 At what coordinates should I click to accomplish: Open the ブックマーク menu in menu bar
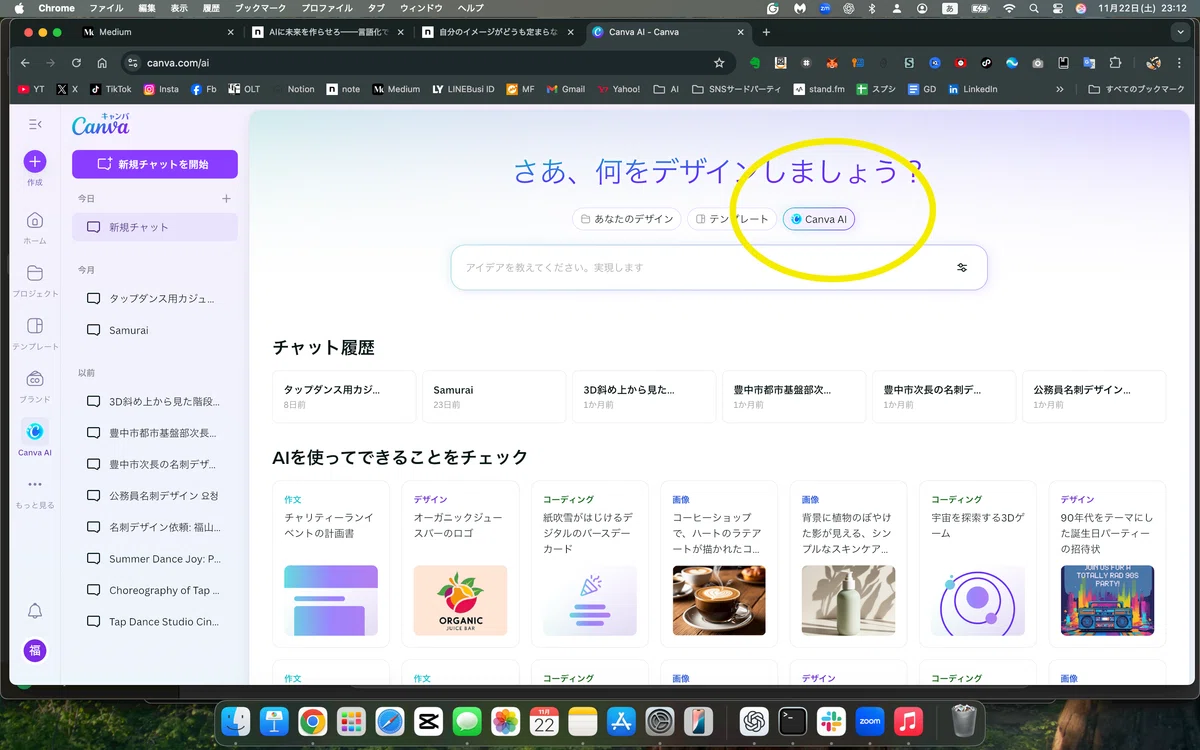coord(260,8)
